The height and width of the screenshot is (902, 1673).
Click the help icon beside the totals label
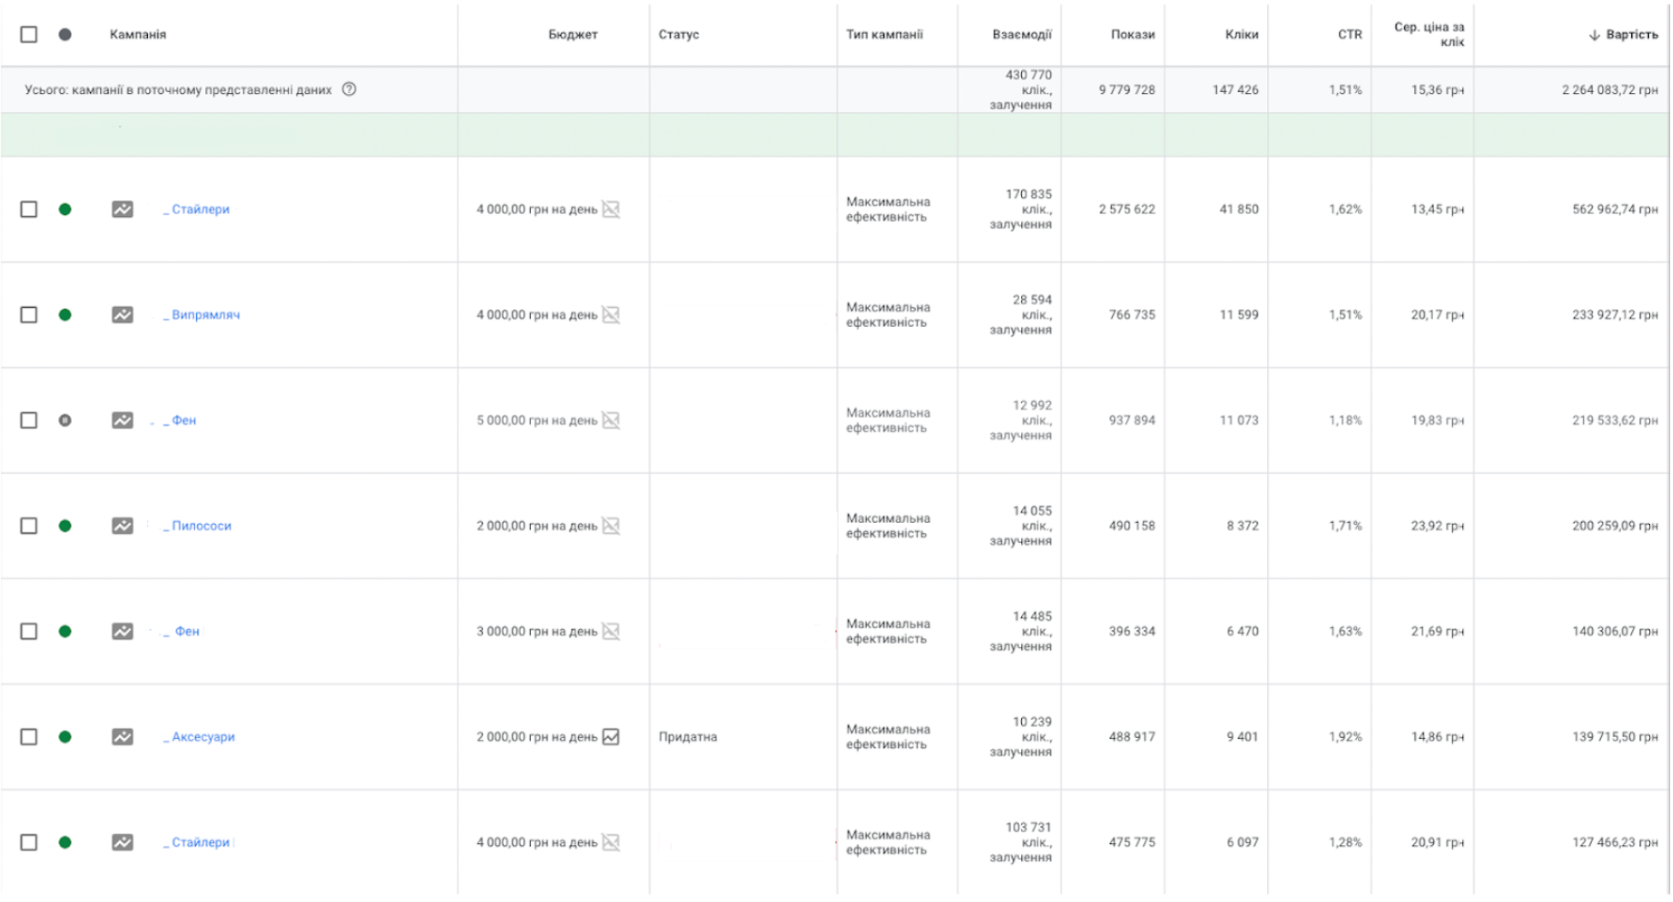349,89
